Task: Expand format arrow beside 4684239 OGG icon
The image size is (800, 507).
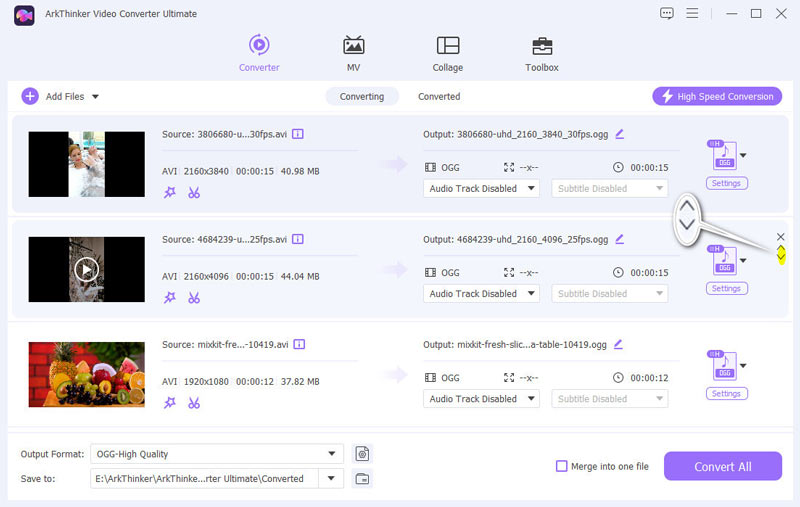Action: tap(743, 261)
